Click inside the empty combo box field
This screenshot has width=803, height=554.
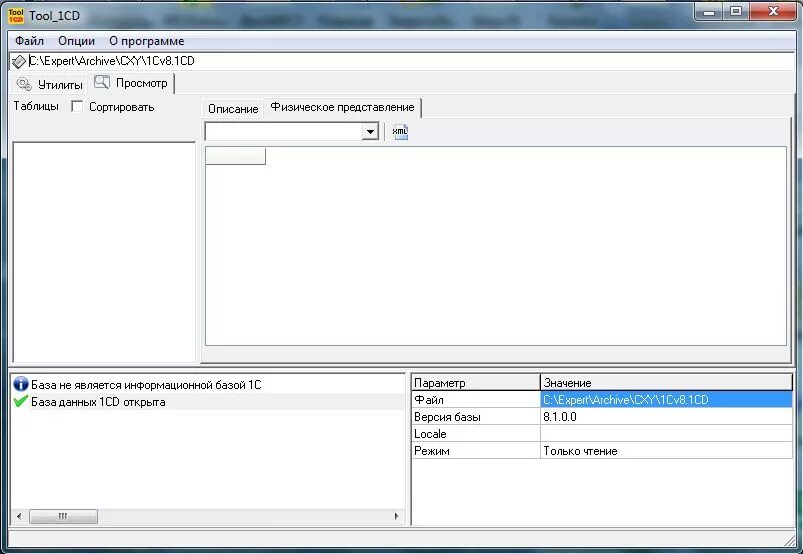click(x=283, y=132)
